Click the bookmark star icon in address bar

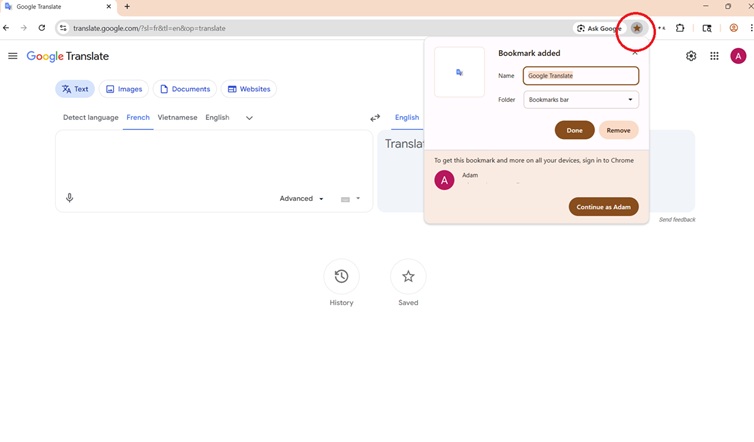tap(636, 28)
